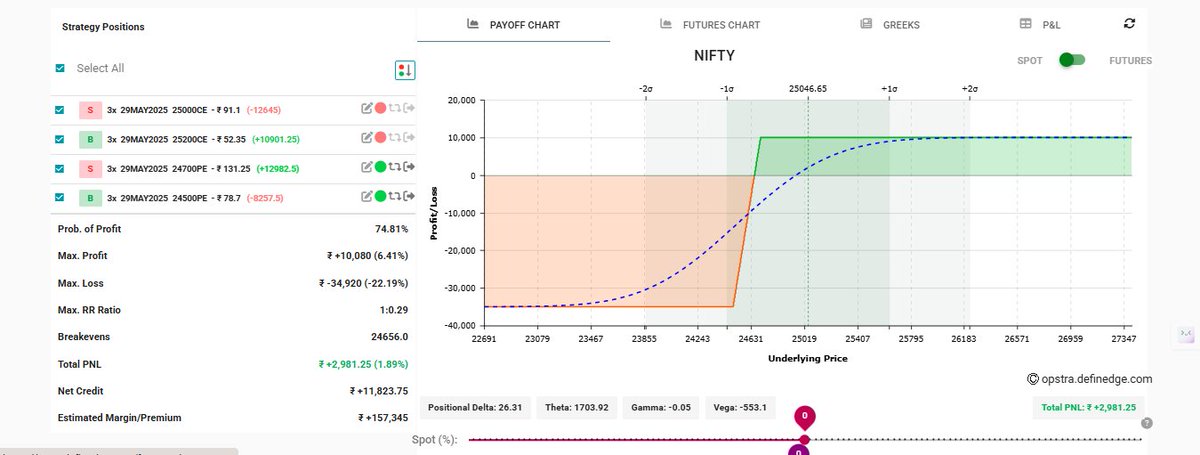Screen dimensions: 1200x455
Task: Click the Max. RR Ratio value 1:0.29
Action: (x=392, y=310)
